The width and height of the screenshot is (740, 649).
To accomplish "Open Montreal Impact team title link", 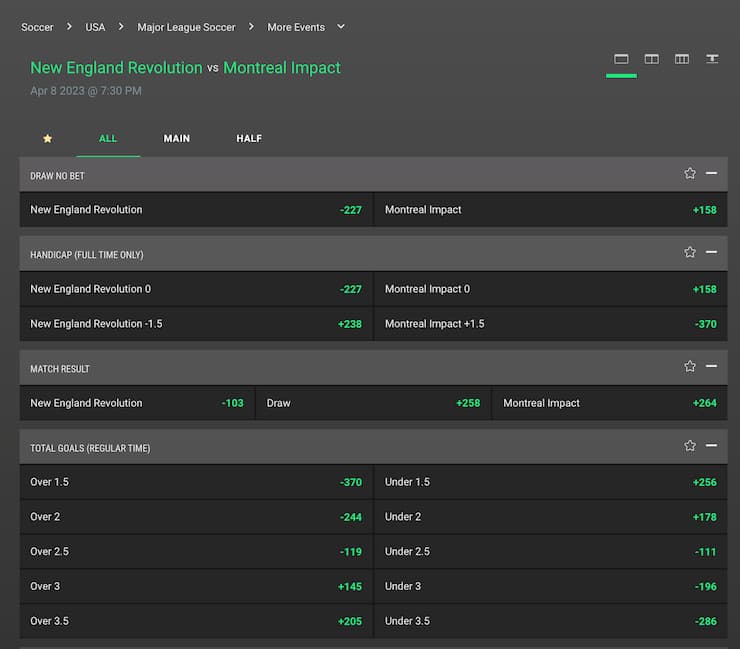I will (282, 67).
